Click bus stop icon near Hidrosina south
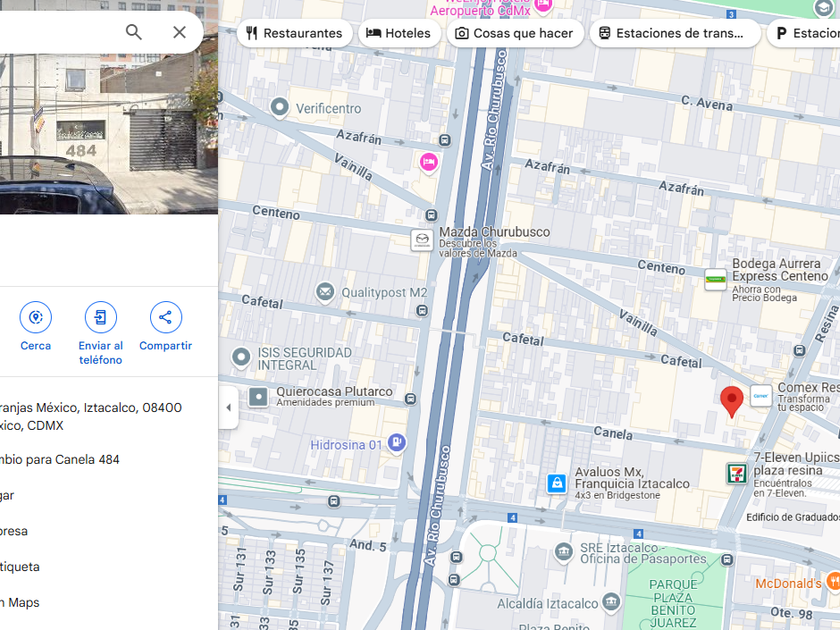The width and height of the screenshot is (840, 630). (x=334, y=501)
